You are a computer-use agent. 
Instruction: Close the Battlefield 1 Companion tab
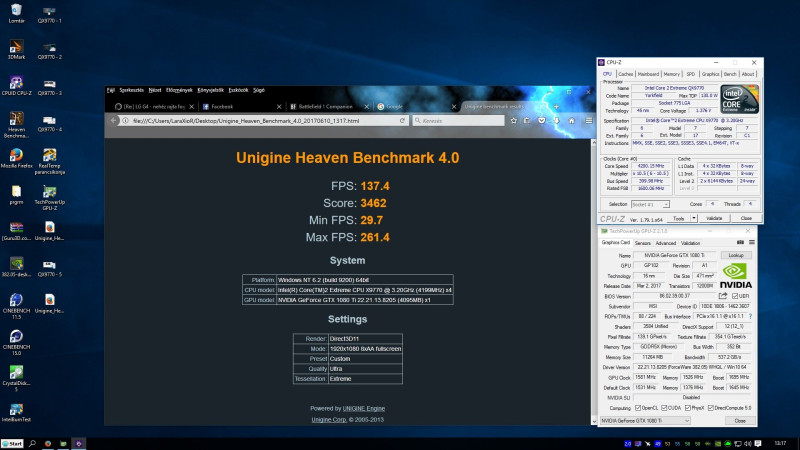point(366,107)
